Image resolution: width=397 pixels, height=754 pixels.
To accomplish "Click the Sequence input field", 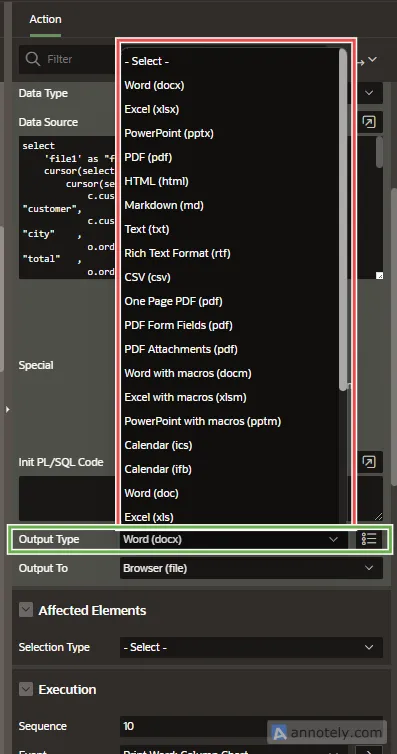I will click(x=251, y=726).
